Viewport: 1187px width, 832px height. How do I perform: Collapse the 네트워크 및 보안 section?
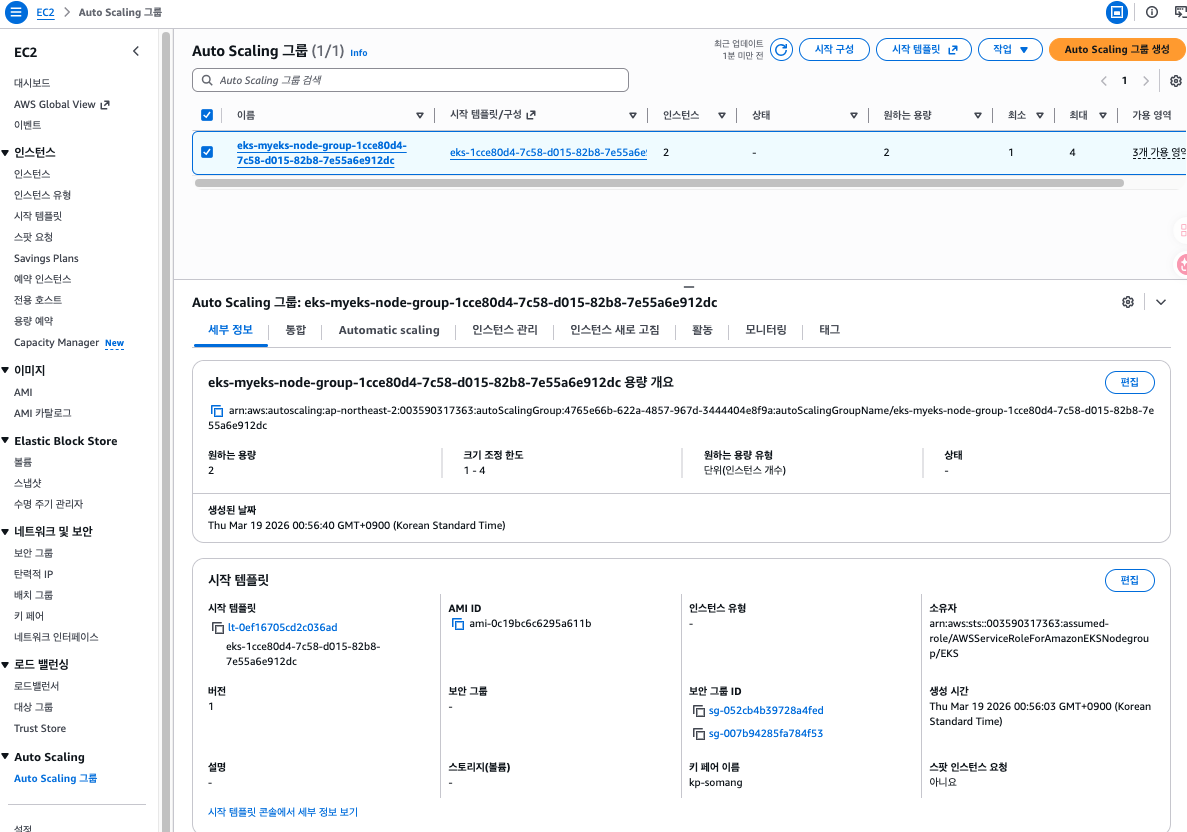click(5, 531)
